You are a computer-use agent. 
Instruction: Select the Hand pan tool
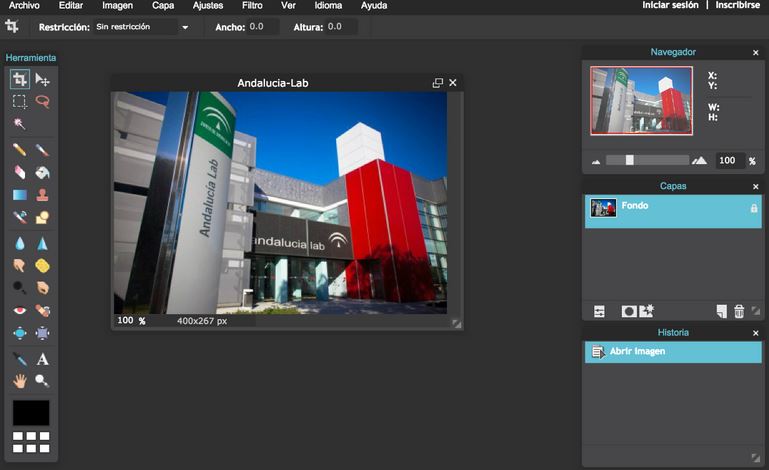[x=20, y=381]
